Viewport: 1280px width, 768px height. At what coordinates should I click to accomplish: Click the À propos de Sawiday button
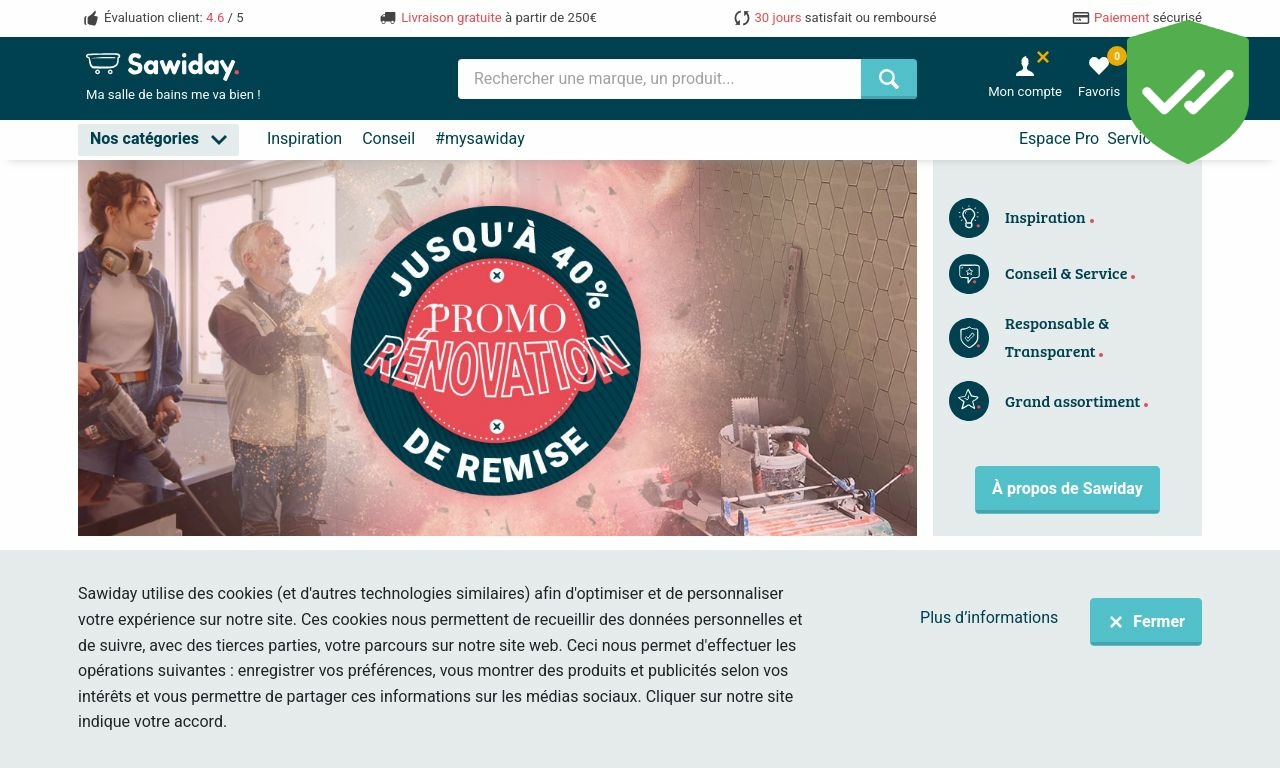pos(1067,489)
